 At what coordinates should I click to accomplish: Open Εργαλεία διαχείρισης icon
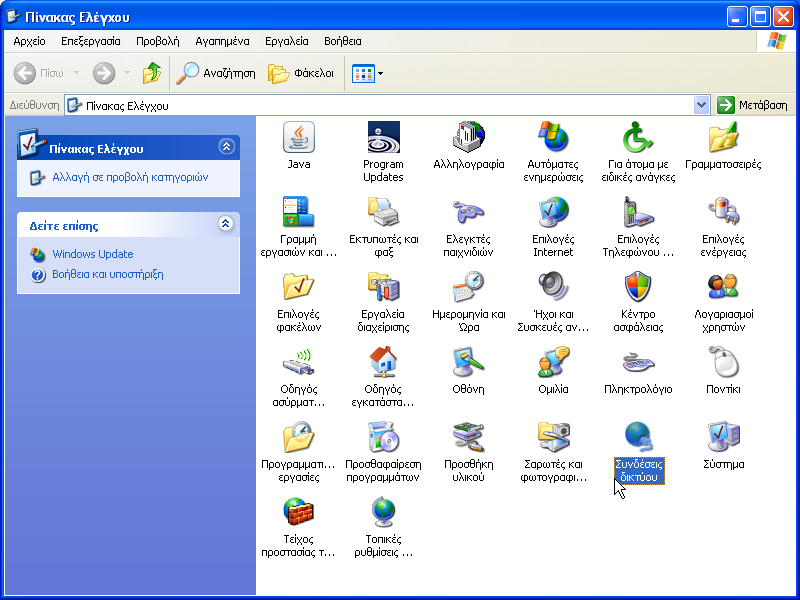point(383,288)
